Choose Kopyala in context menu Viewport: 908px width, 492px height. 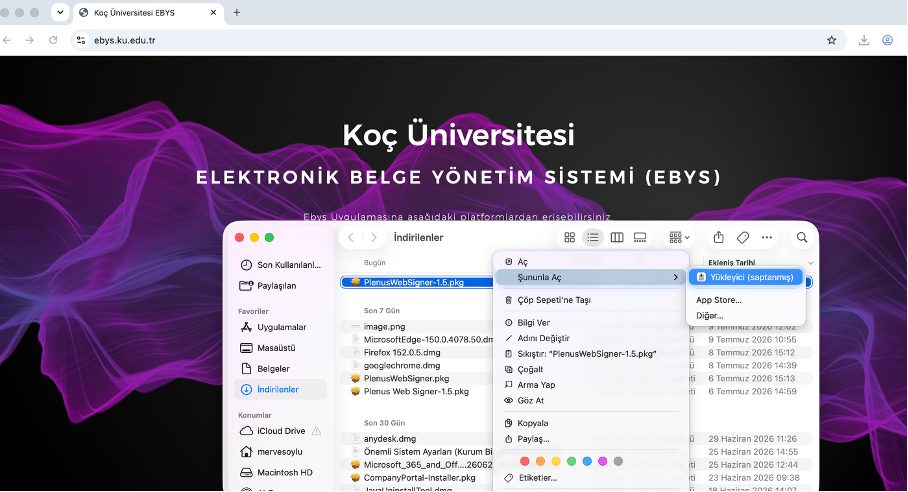click(x=591, y=423)
